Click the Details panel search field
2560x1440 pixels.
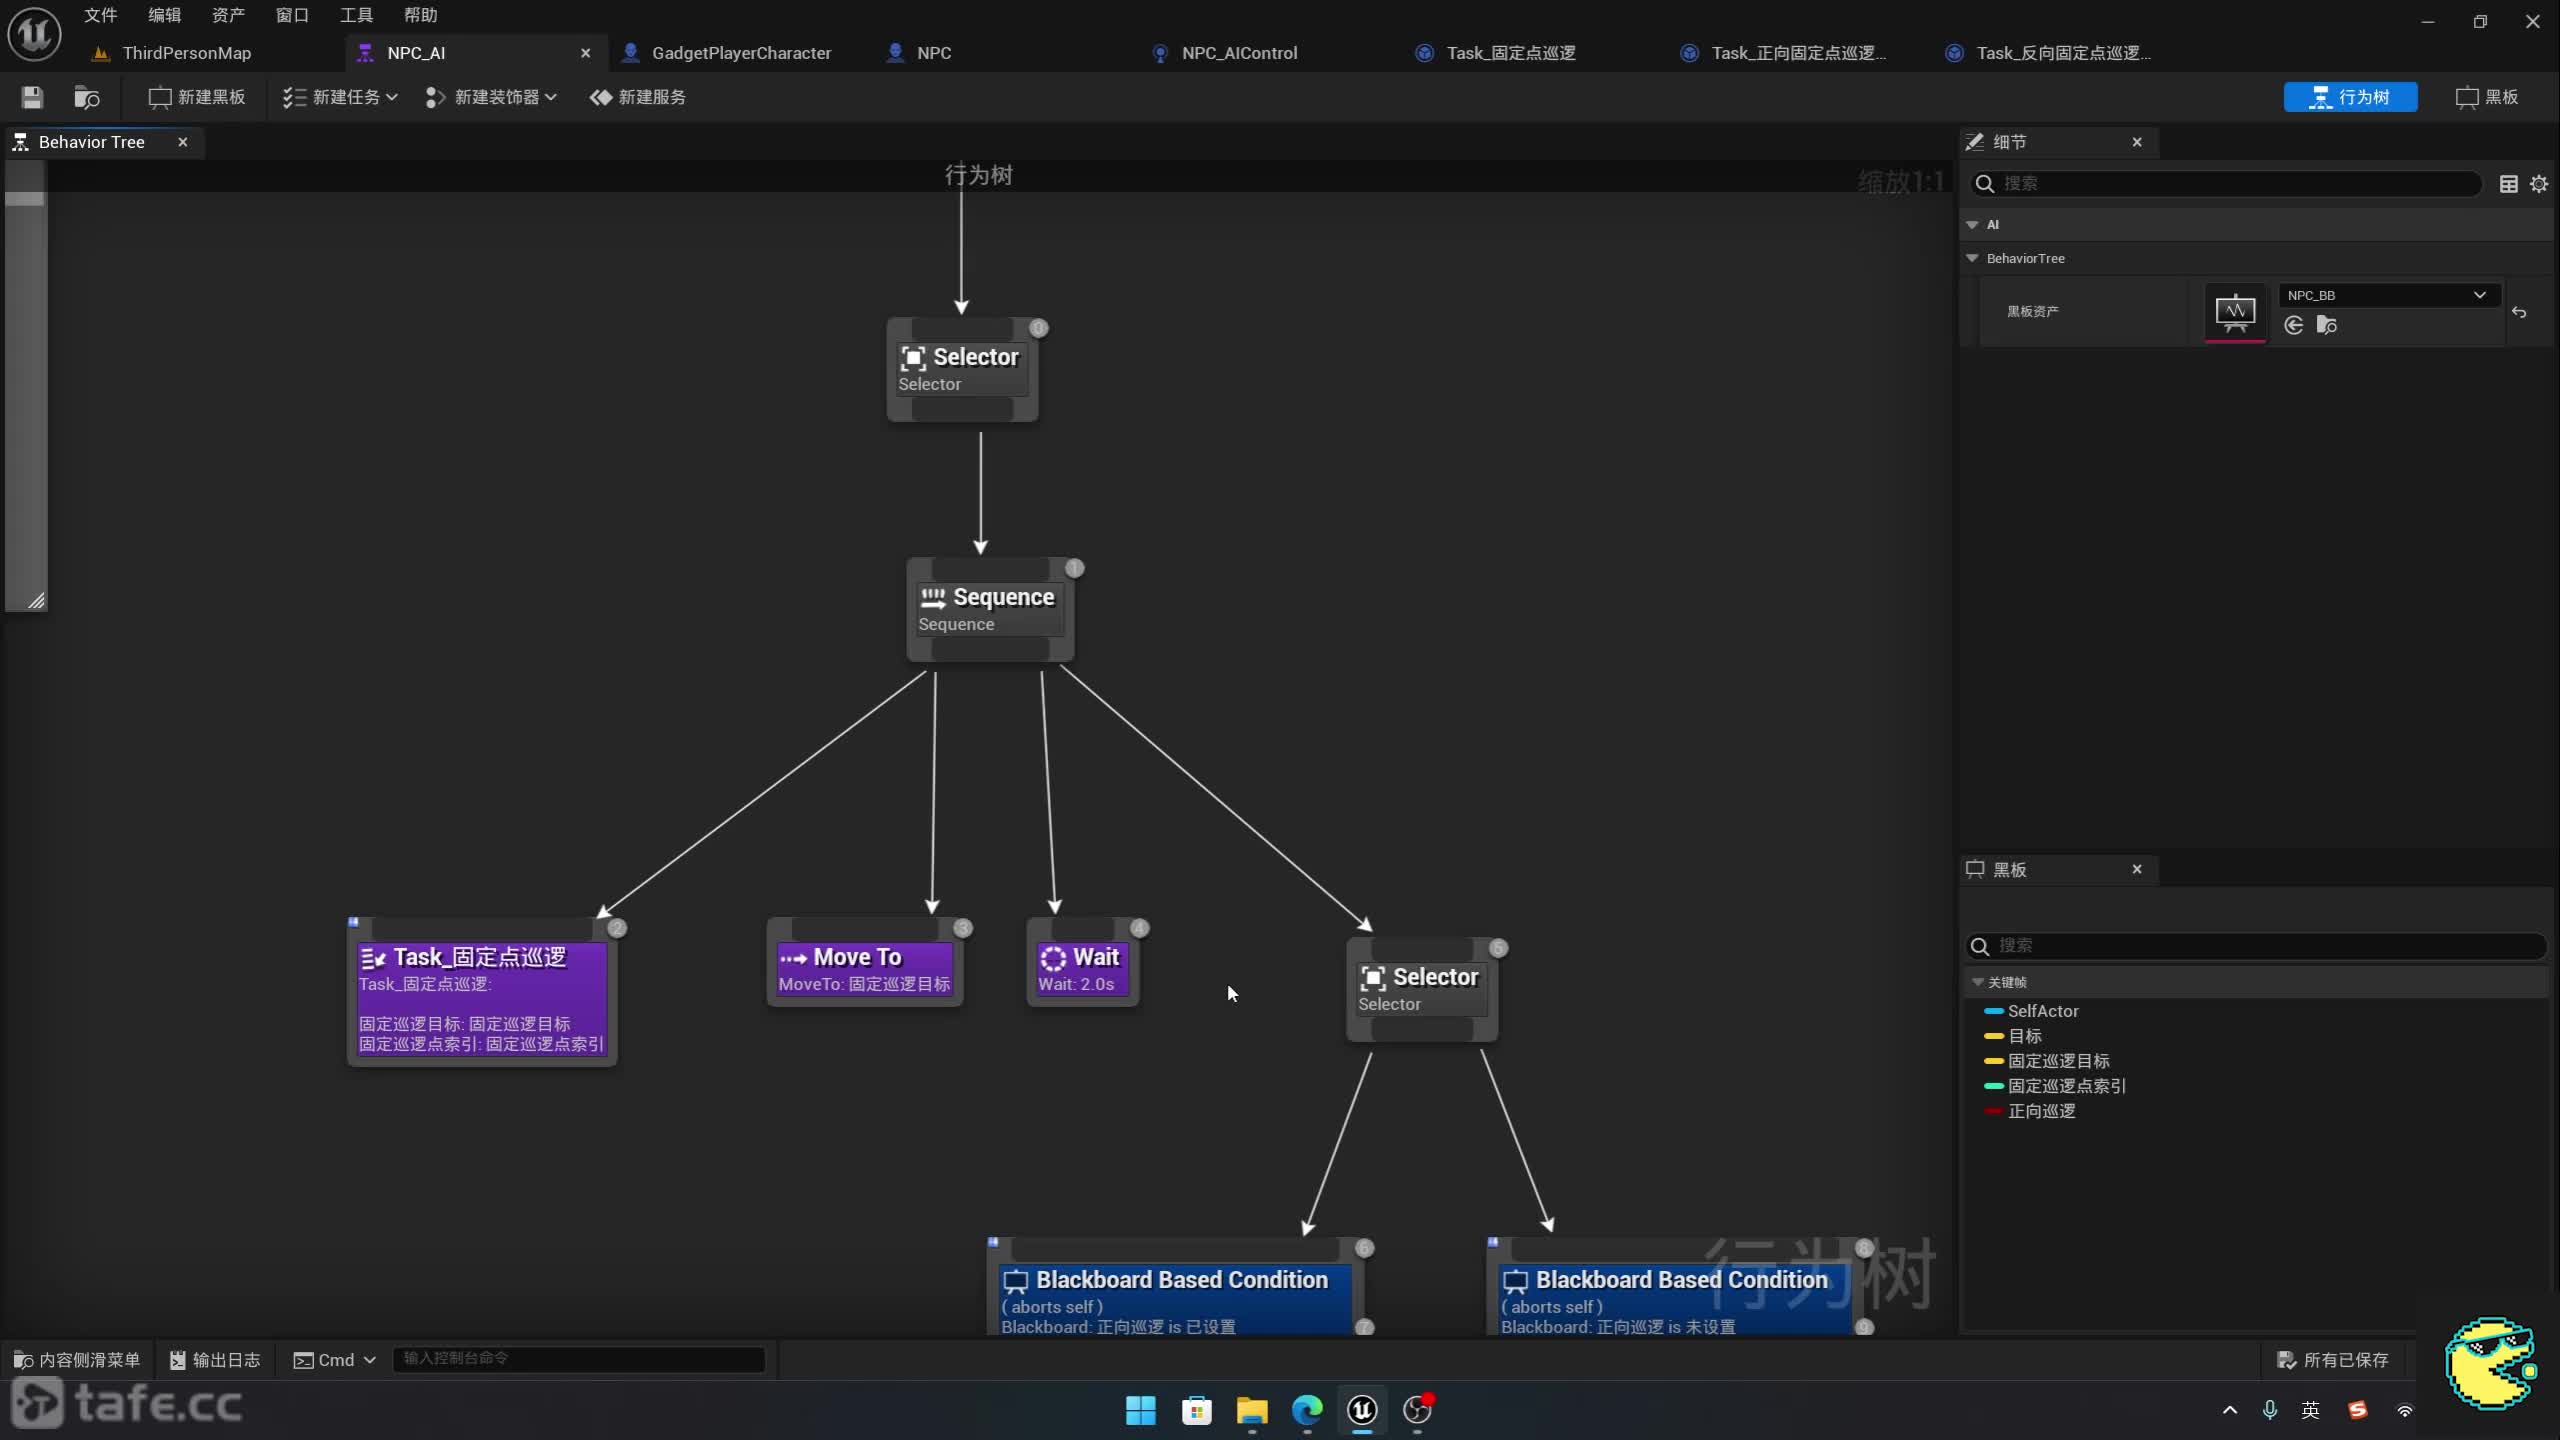tap(2226, 184)
